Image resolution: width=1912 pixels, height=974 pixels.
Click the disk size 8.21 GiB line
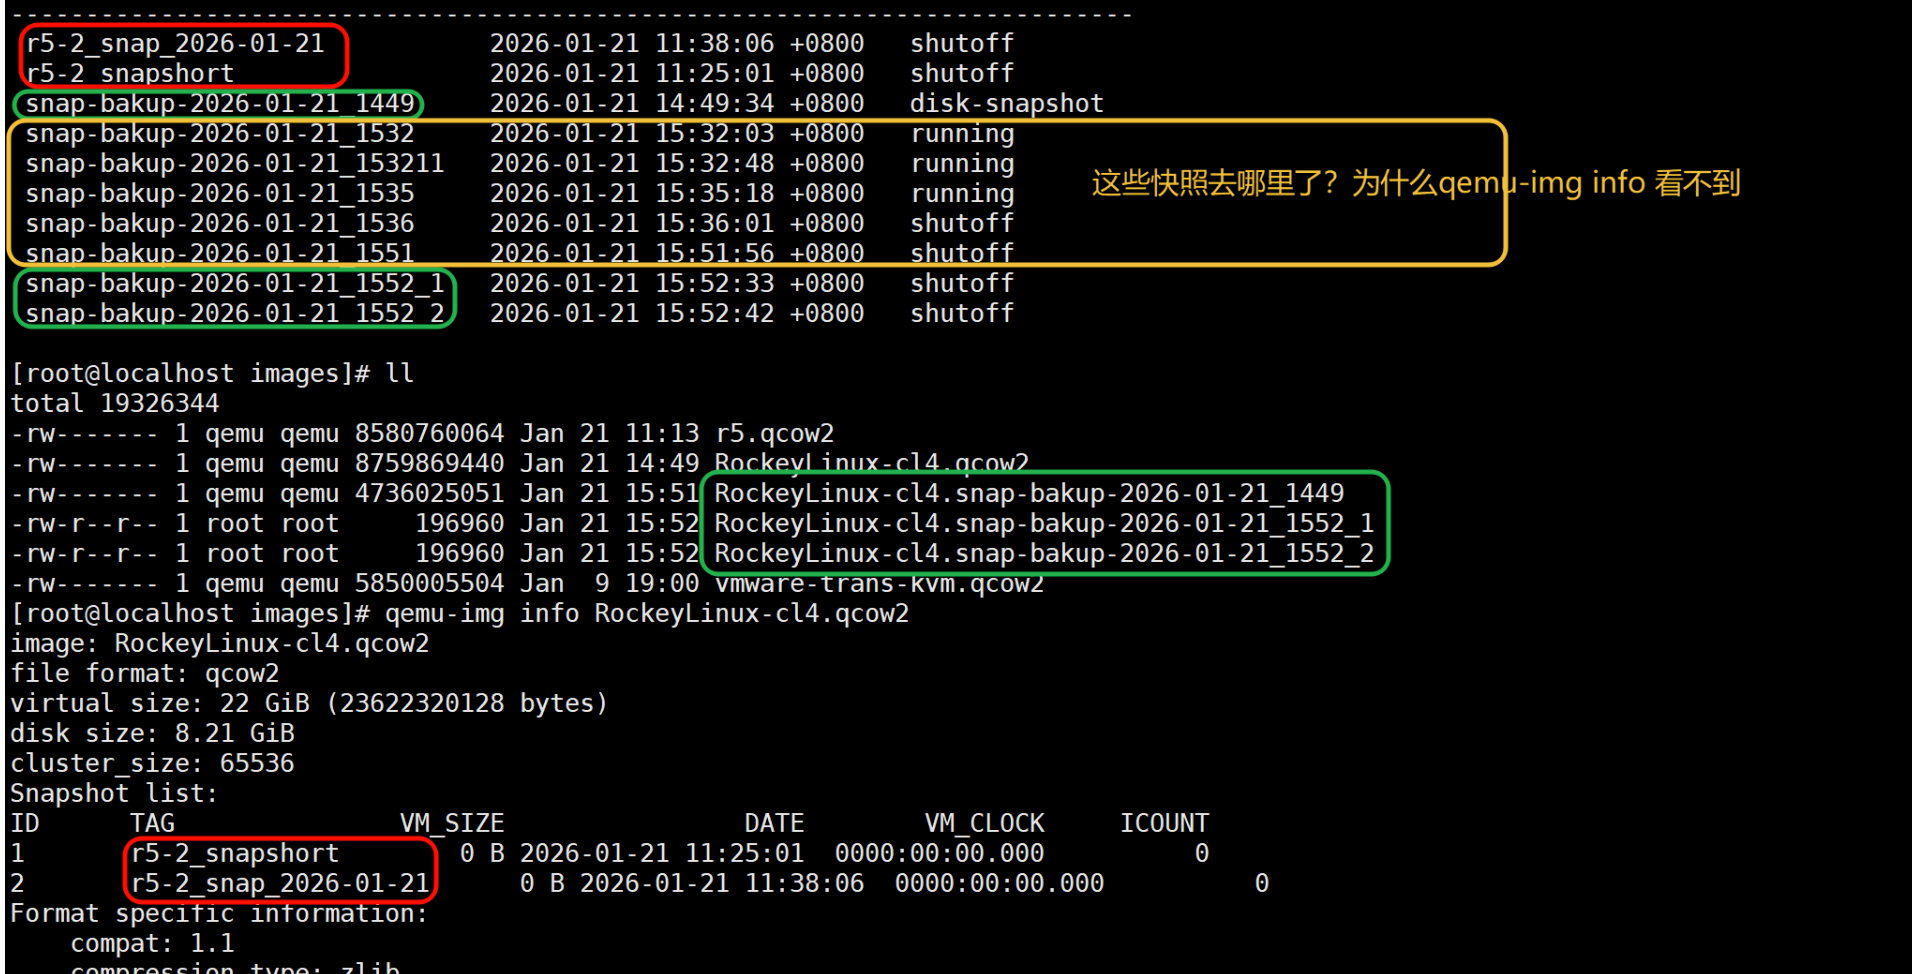(152, 734)
